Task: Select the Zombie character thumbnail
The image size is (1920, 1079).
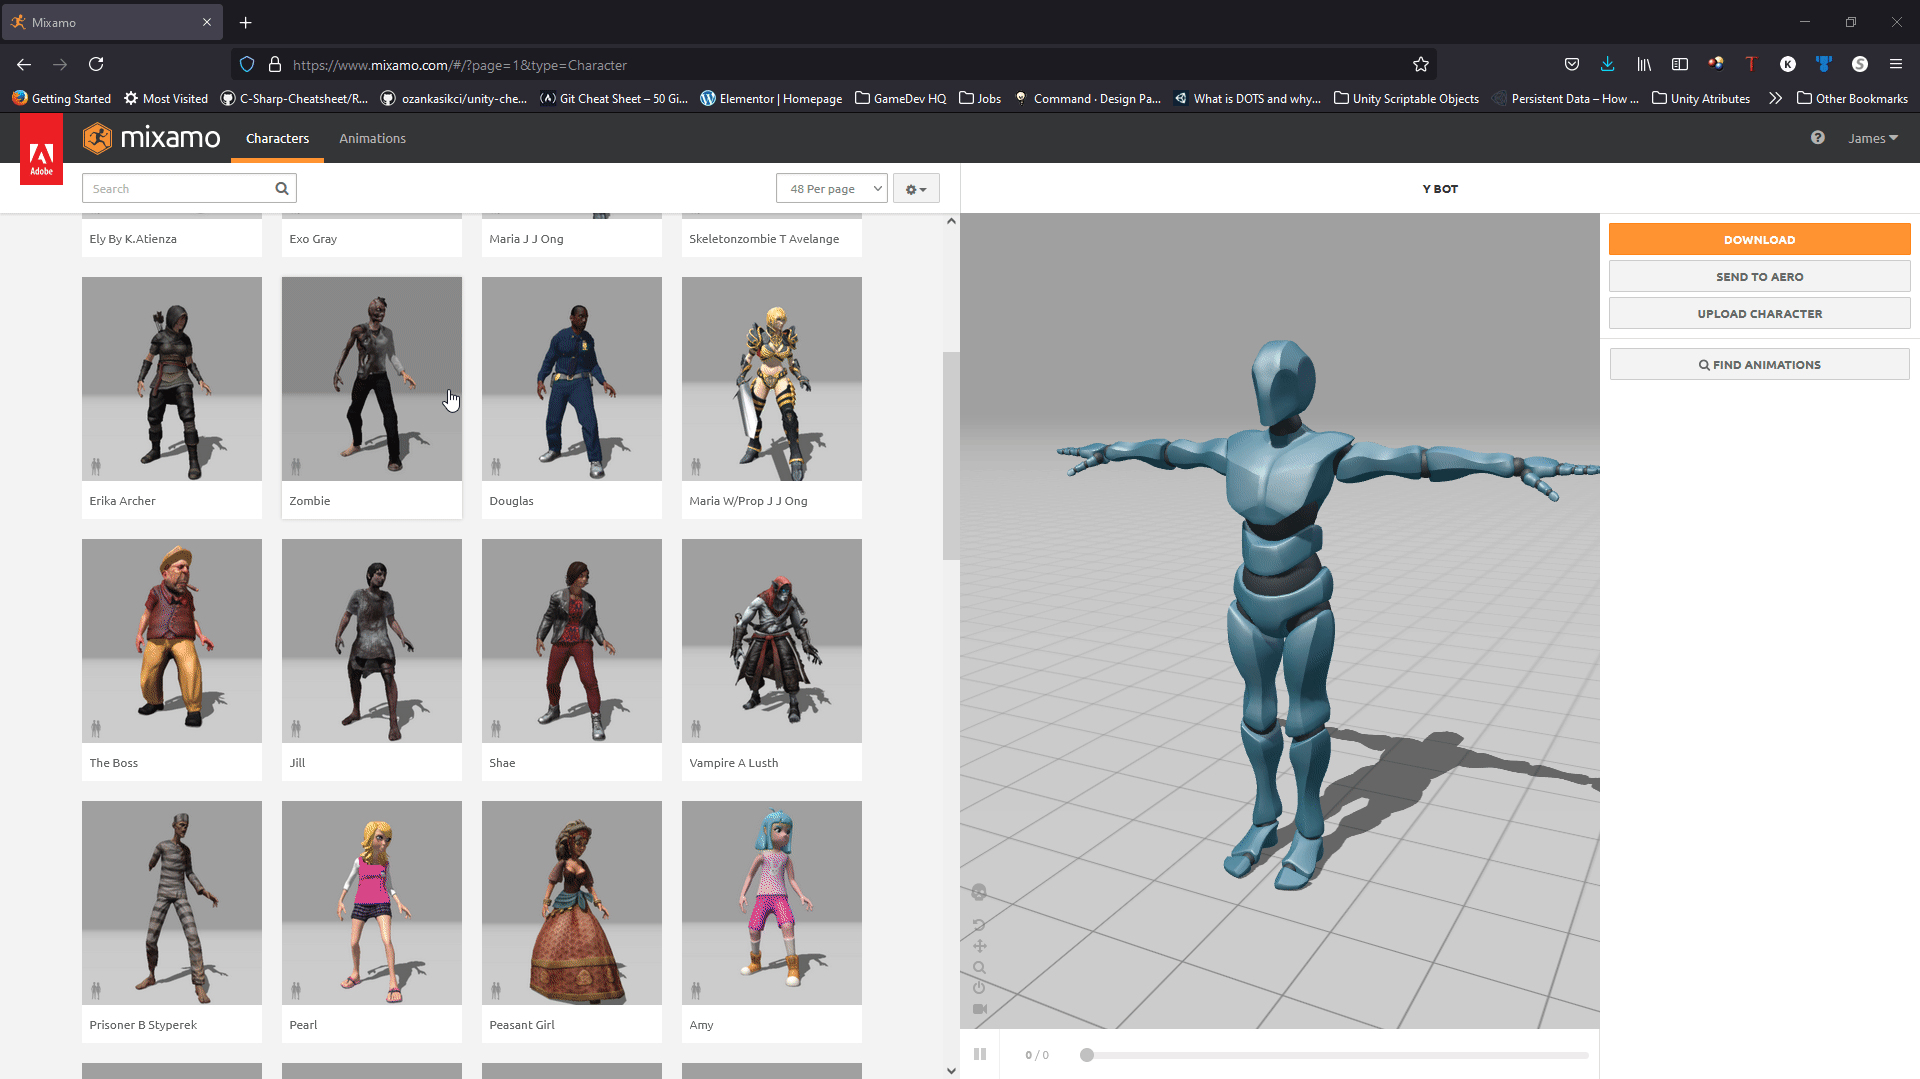Action: click(x=372, y=379)
